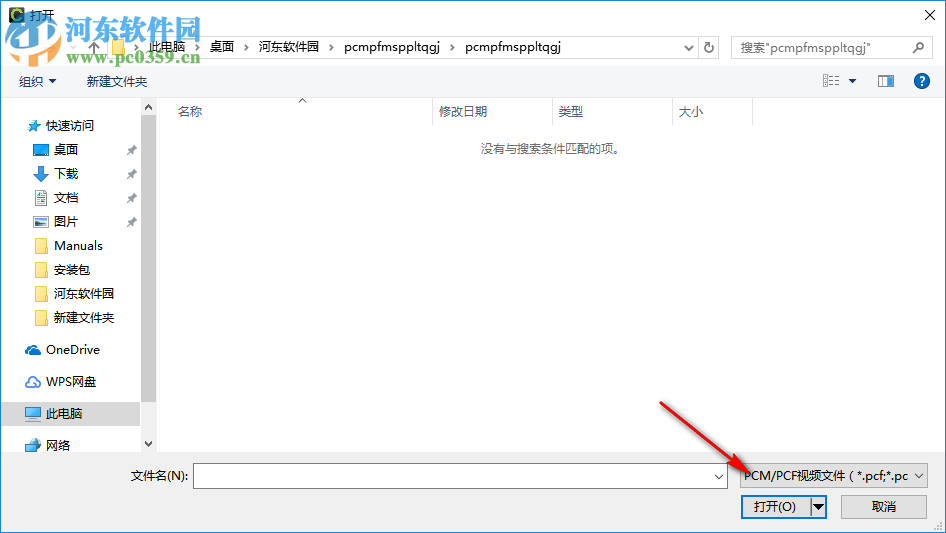Change view layout icon
This screenshot has height=533, width=946.
pos(831,81)
